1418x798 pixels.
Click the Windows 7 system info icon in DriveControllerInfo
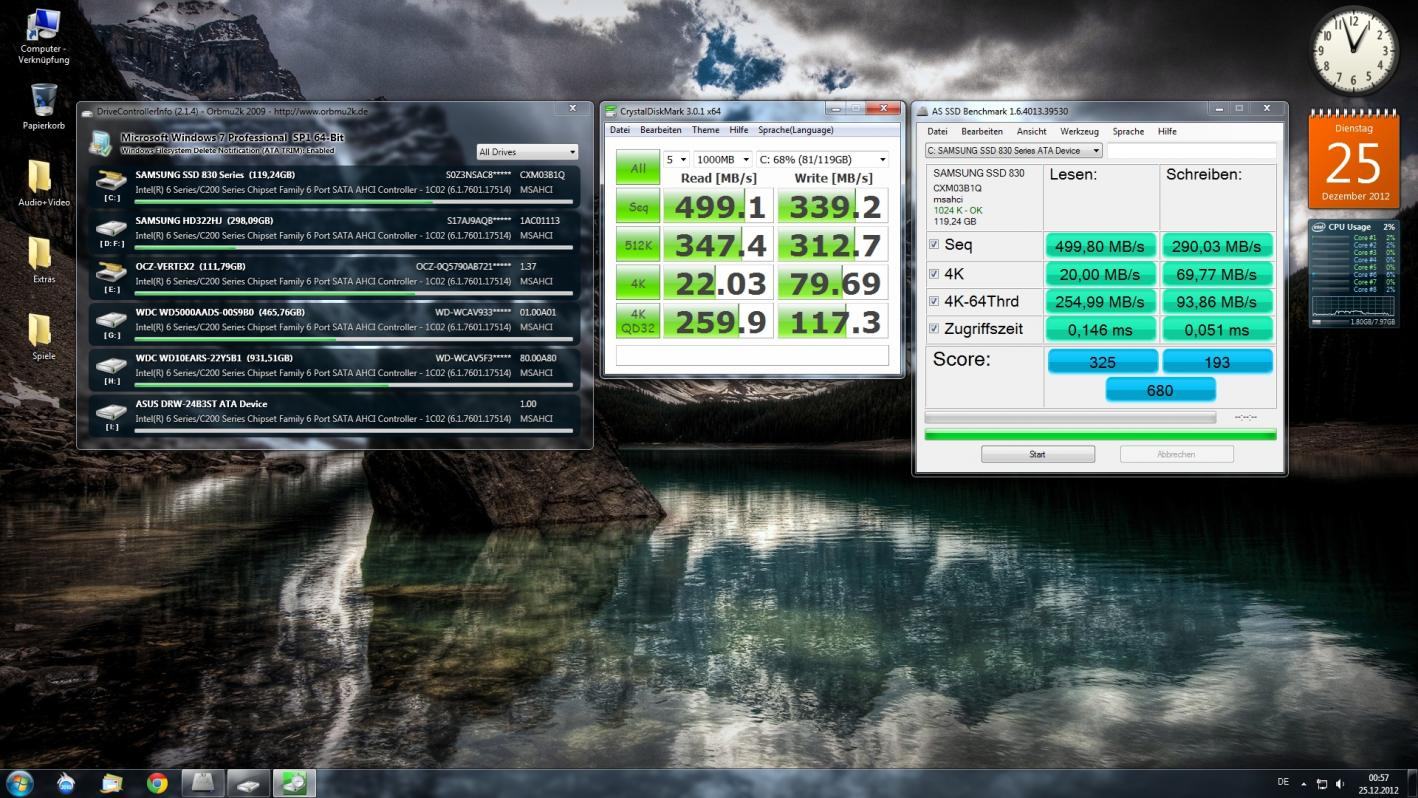point(100,142)
